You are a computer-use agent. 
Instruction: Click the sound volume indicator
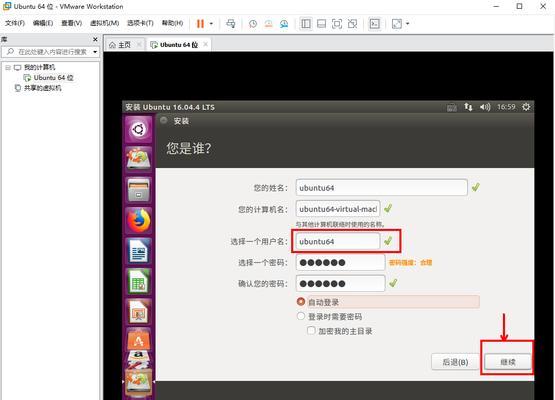(485, 107)
